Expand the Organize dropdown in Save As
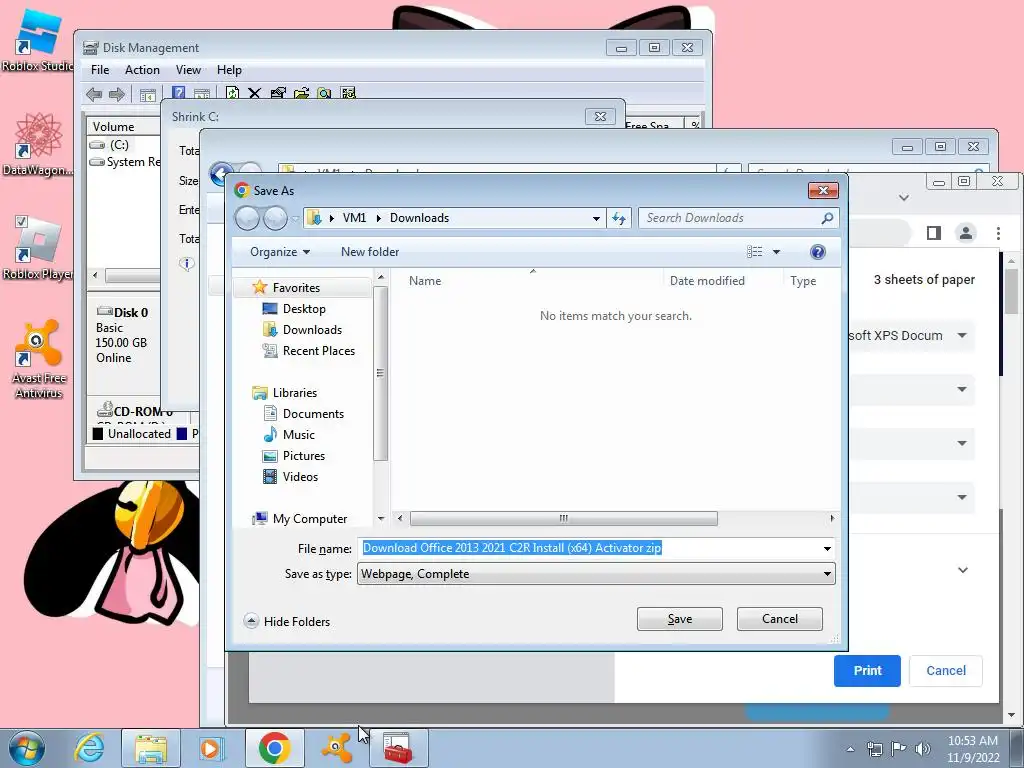 click(x=280, y=252)
